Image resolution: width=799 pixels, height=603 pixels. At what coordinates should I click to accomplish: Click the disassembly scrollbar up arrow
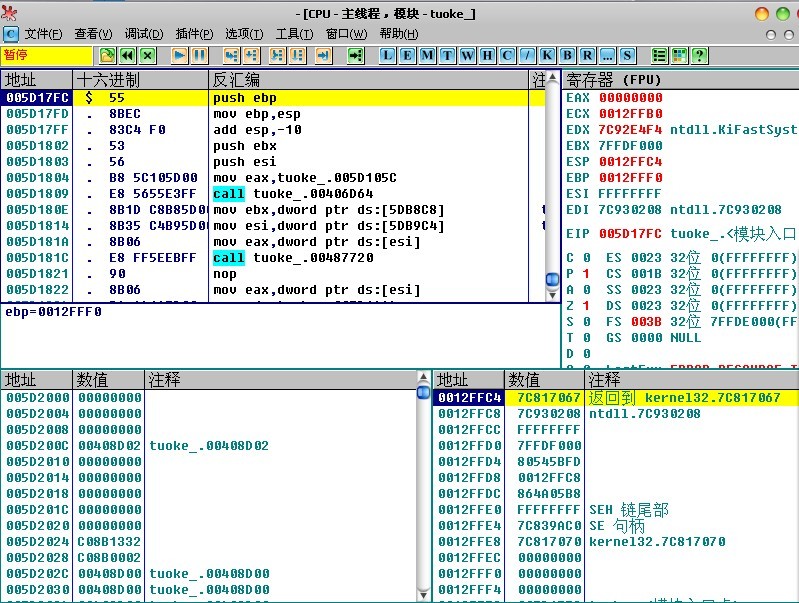[552, 77]
